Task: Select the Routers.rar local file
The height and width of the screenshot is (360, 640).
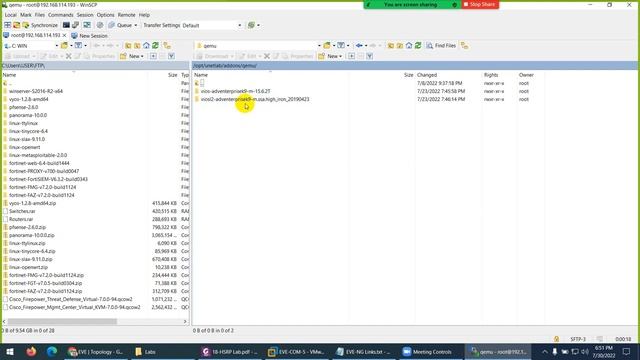Action: click(21, 219)
